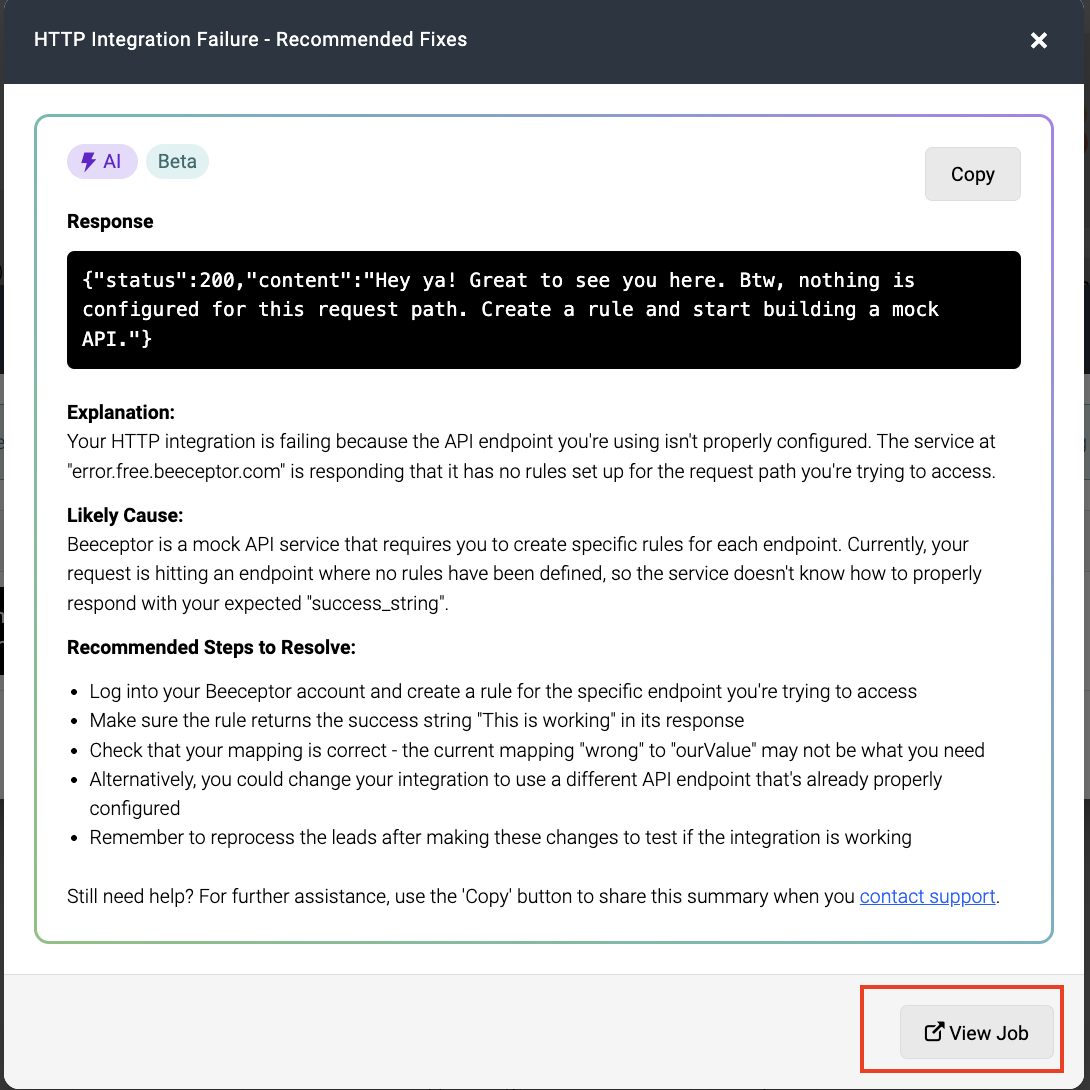Select the JSON response code block
Image resolution: width=1090 pixels, height=1090 pixels.
543,309
